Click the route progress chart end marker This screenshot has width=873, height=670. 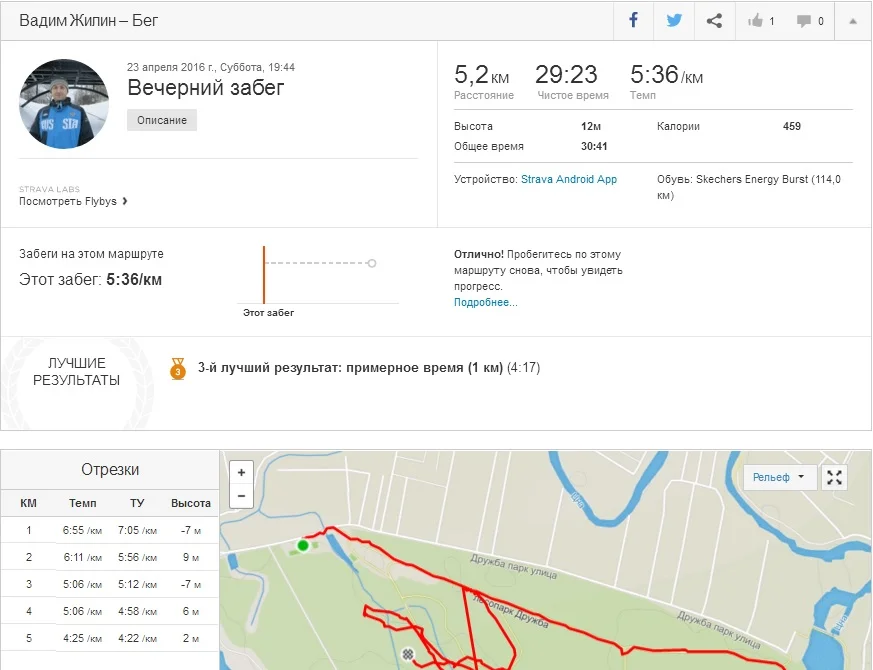(372, 263)
